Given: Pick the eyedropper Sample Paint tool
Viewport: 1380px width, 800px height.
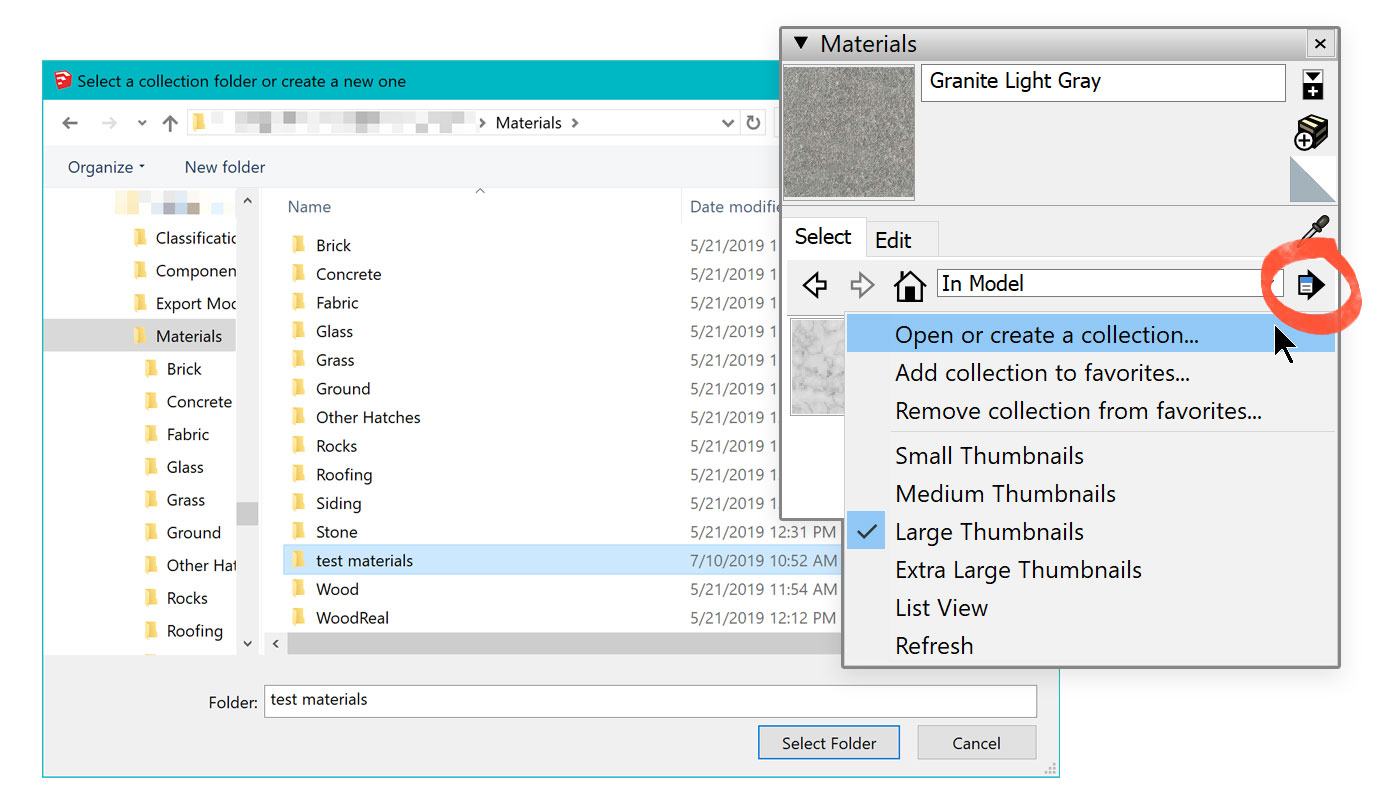Looking at the screenshot, I should click(x=1314, y=229).
